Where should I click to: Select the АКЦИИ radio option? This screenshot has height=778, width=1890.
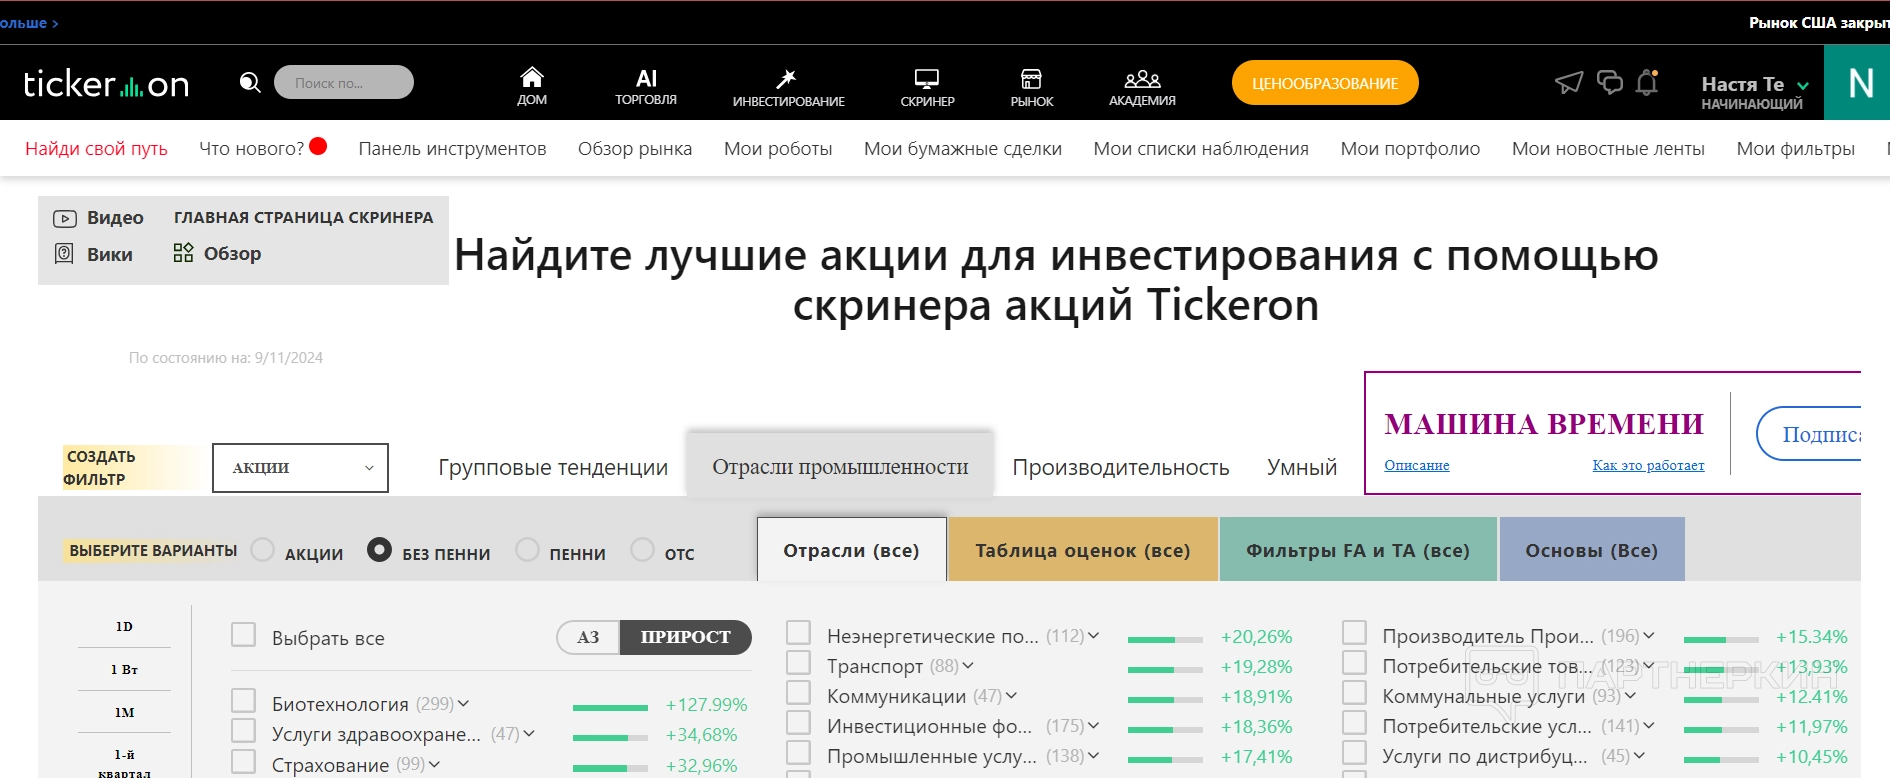[x=263, y=550]
